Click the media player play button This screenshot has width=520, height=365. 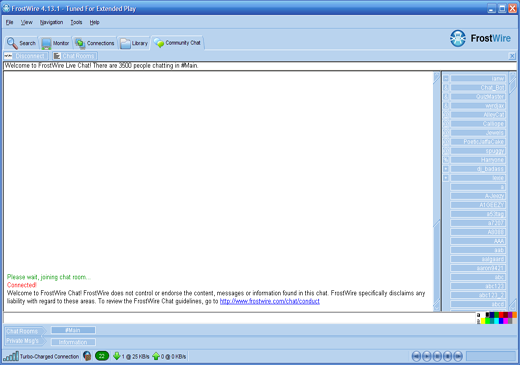pos(427,356)
